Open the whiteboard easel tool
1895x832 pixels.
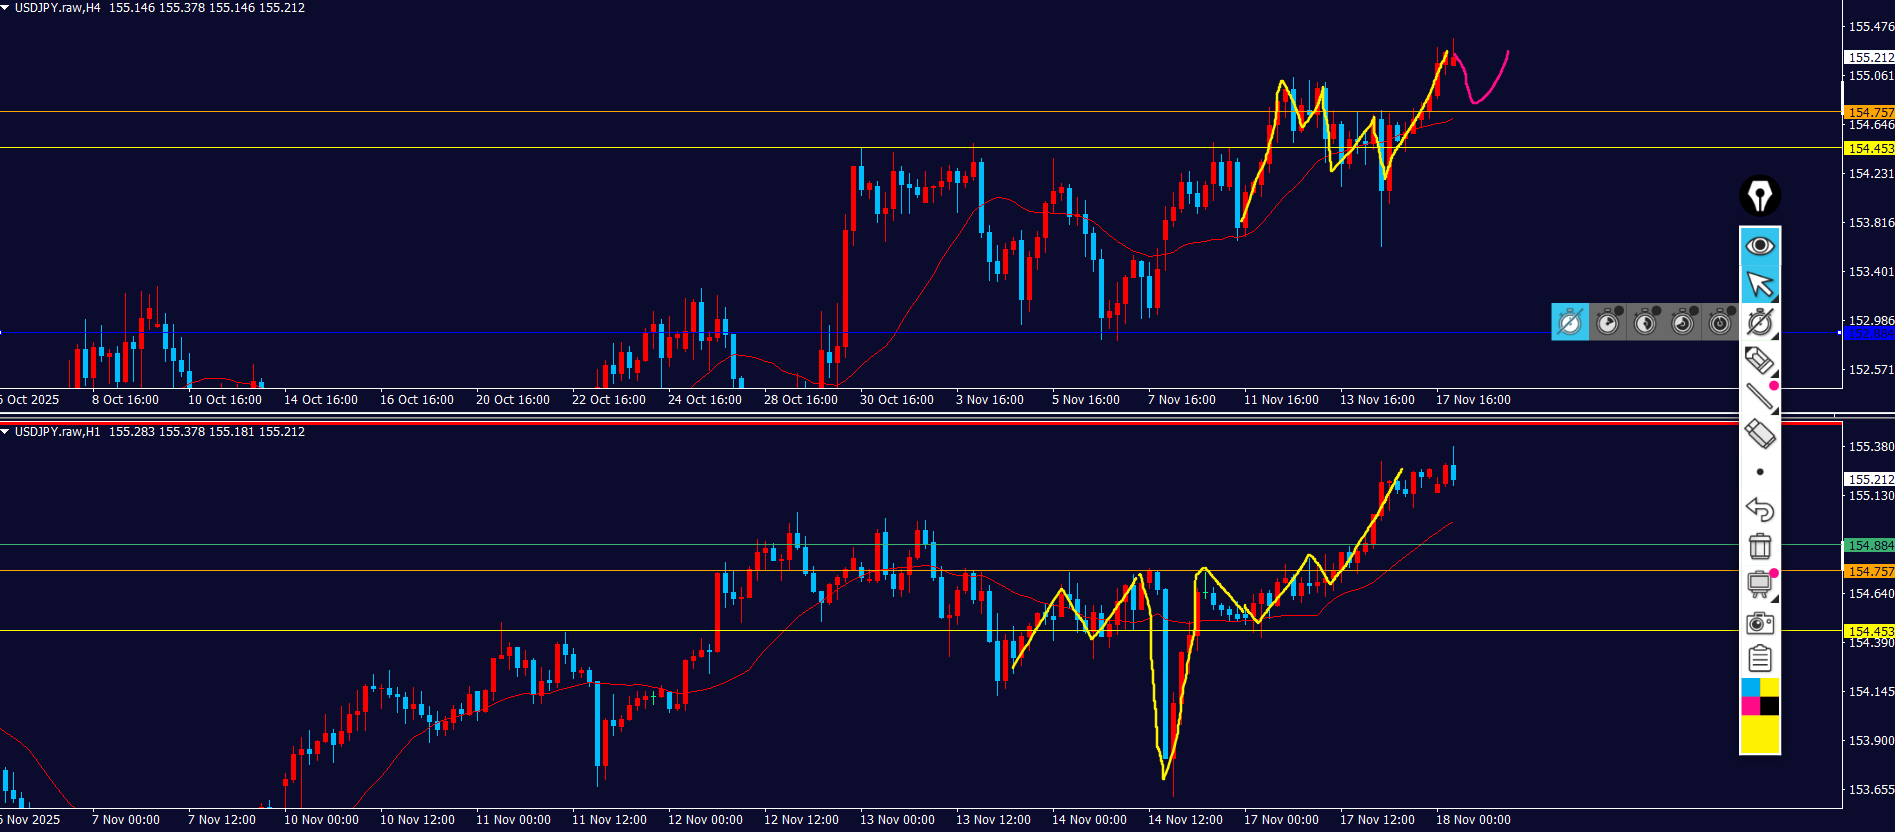pyautogui.click(x=1759, y=584)
